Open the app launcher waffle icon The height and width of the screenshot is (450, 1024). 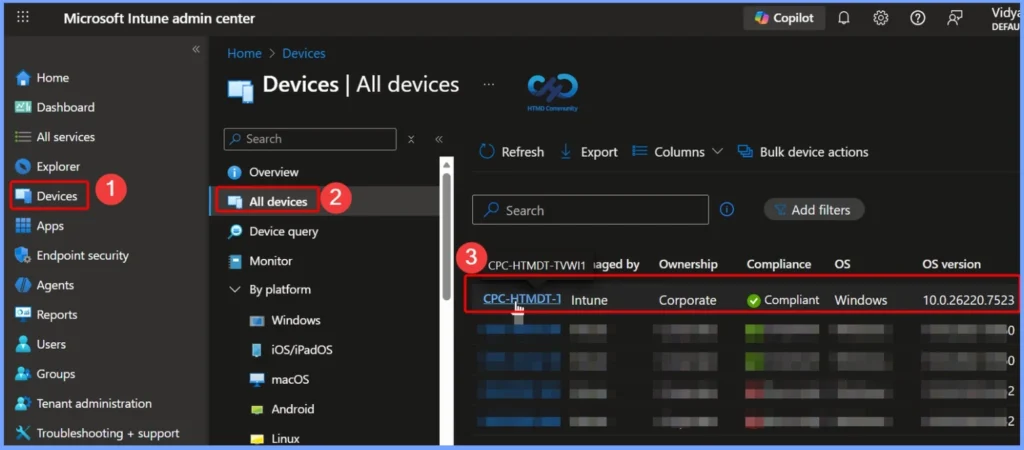pos(22,18)
